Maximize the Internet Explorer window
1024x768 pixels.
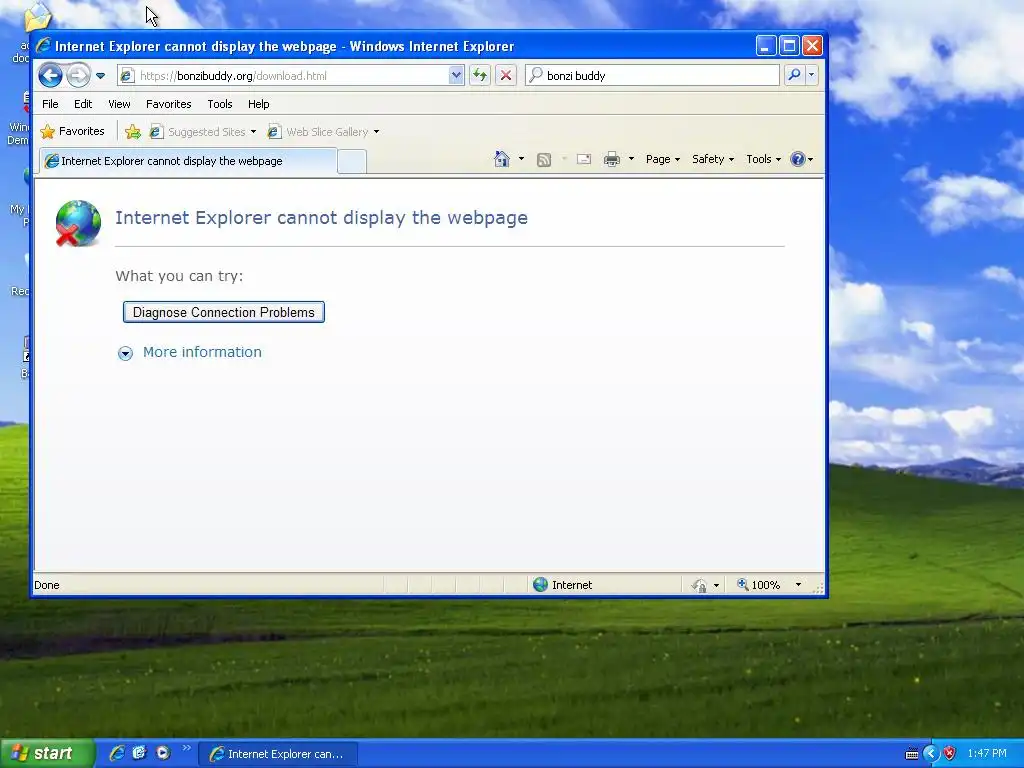coord(790,46)
